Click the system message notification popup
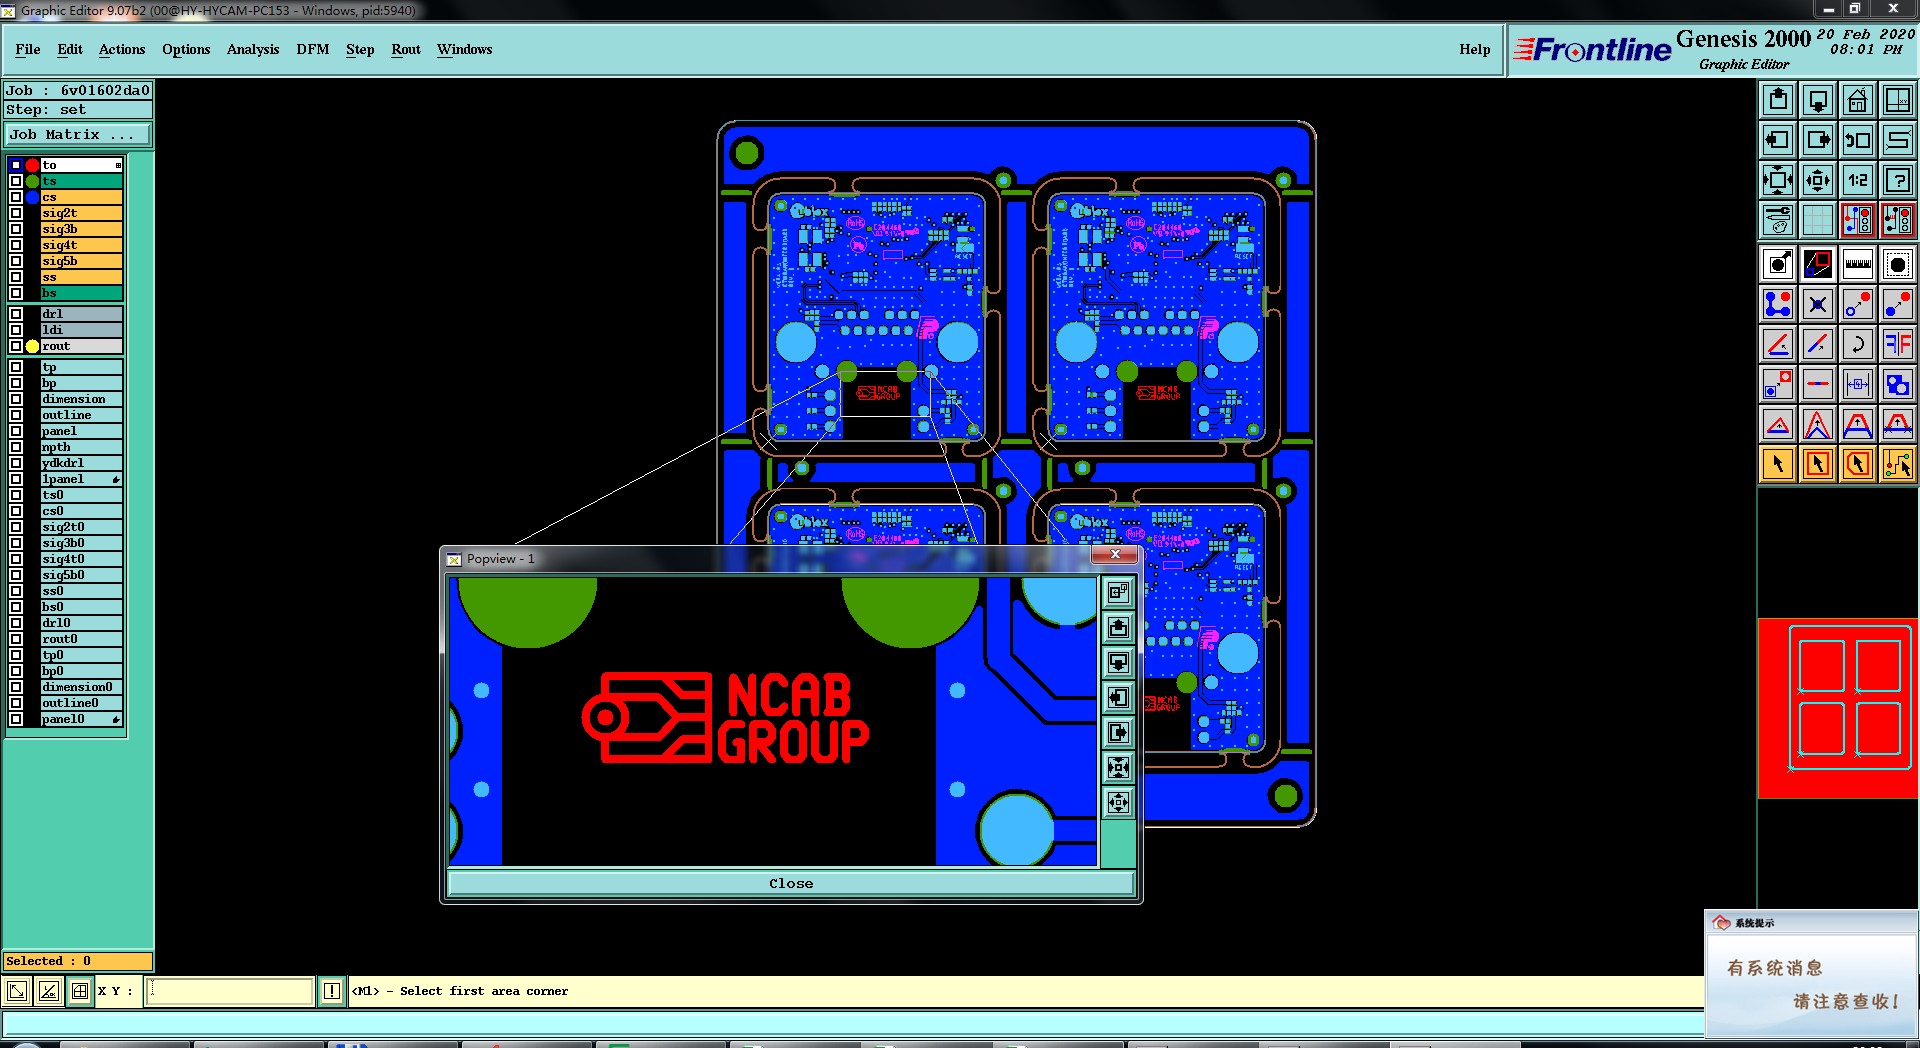 [1811, 974]
